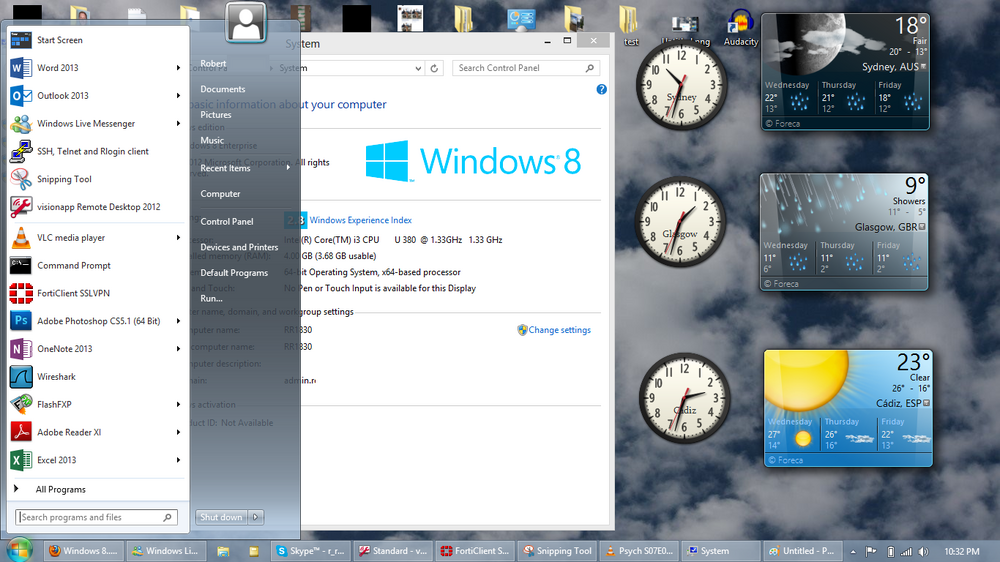Viewport: 1000px width, 562px height.
Task: Open Music from Start menu
Action: pyautogui.click(x=212, y=140)
